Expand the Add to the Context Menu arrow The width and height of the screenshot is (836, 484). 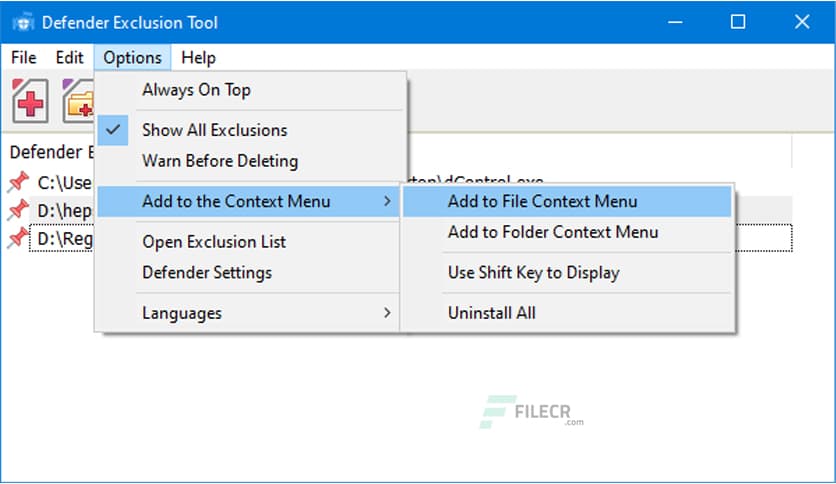388,201
